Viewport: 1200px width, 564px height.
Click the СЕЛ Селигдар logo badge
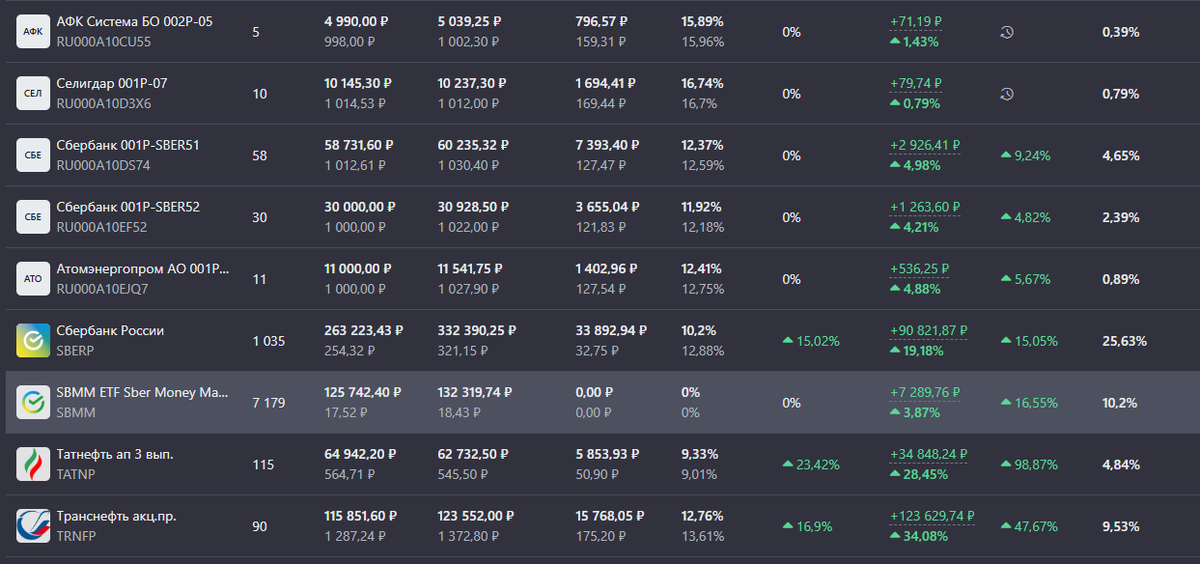(33, 94)
